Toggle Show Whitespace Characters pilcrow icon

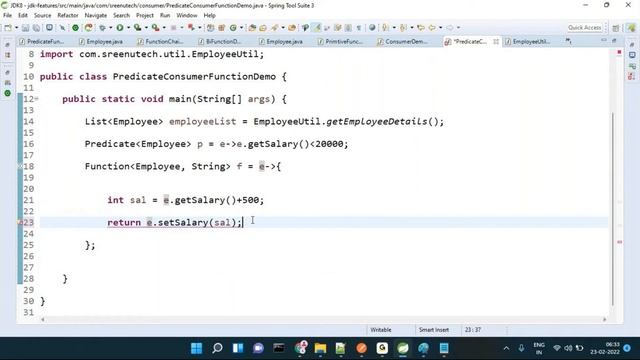coord(359,28)
